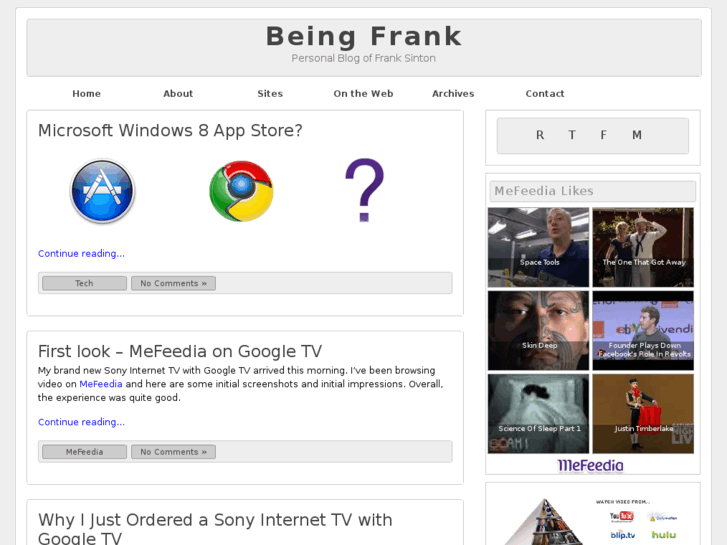Screen dimensions: 727x545
Task: Go to the About page
Action: pyautogui.click(x=178, y=94)
